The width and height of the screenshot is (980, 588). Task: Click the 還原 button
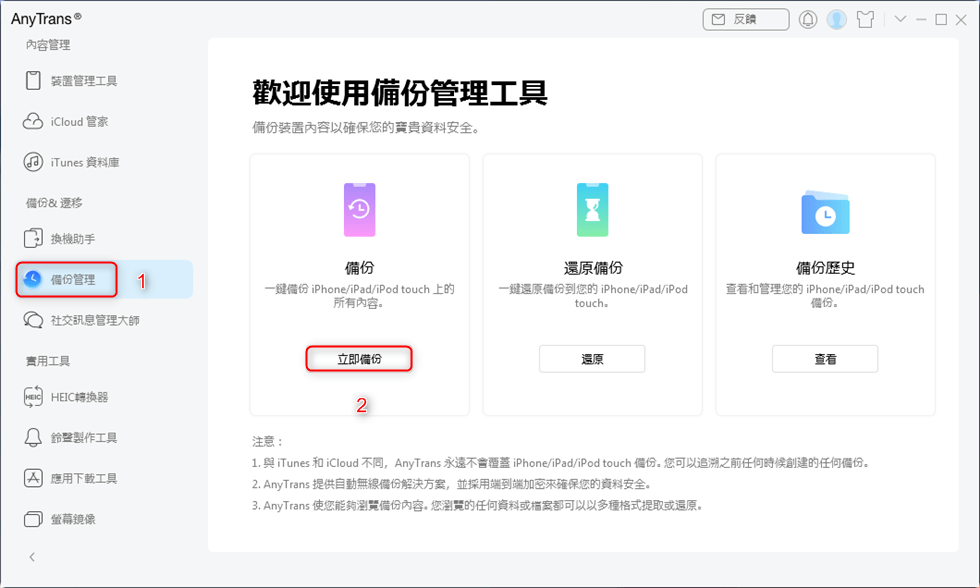point(592,359)
